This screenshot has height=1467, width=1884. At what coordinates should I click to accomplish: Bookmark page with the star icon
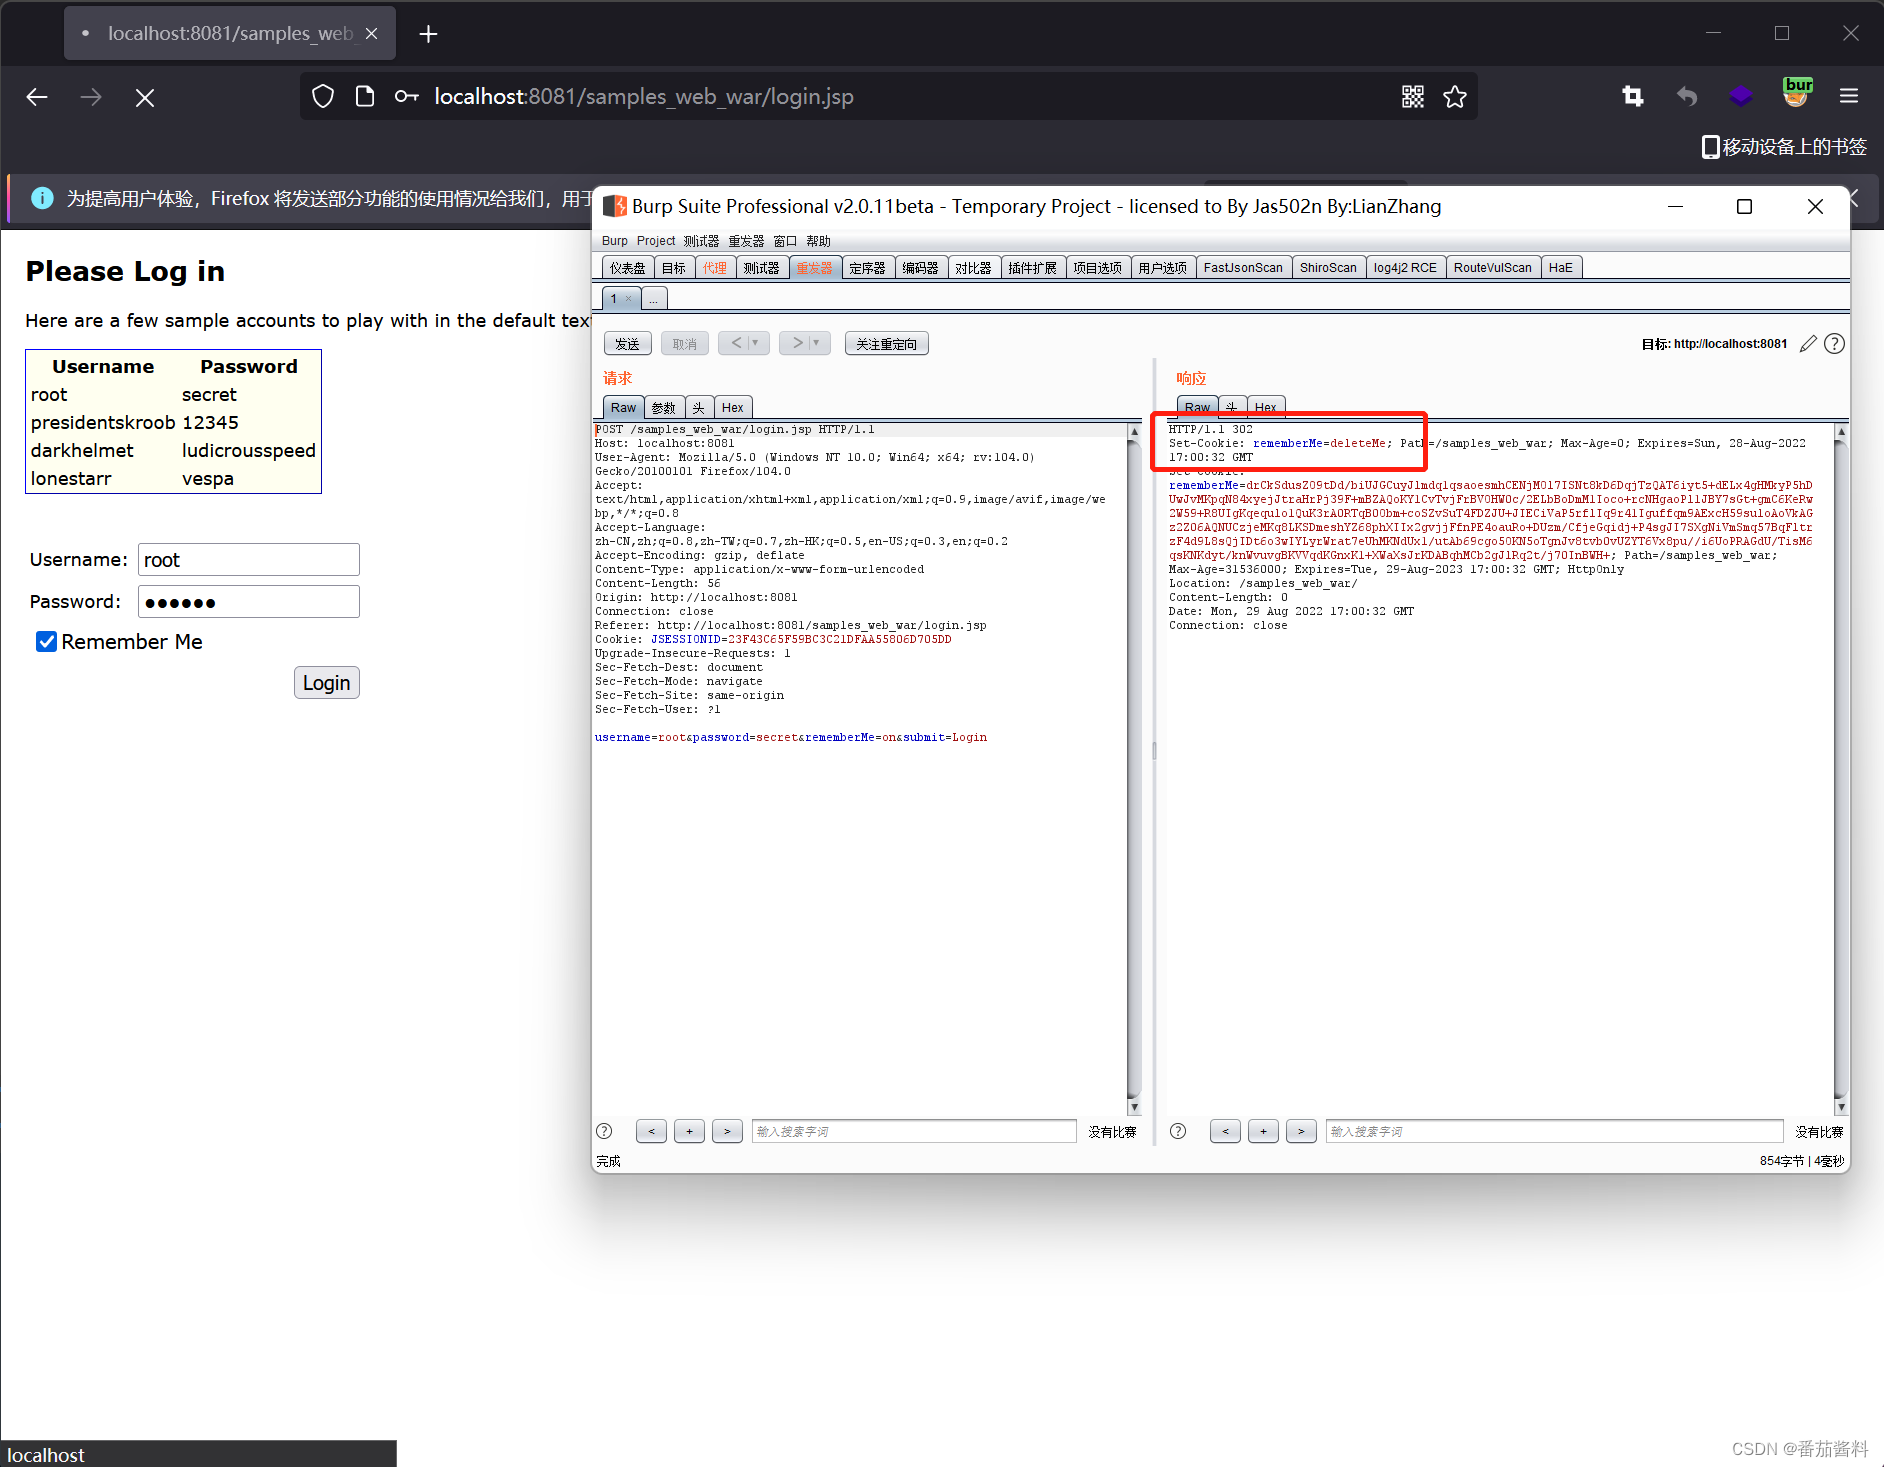point(1455,96)
